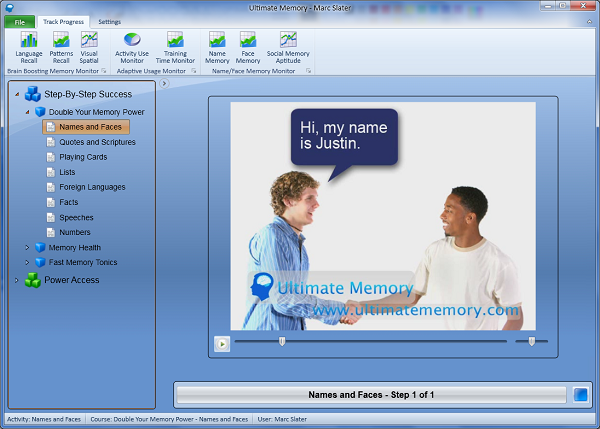Screen dimensions: 600x429
Task: Click the Fast Memory Tonics cube icon
Action: click(x=40, y=262)
